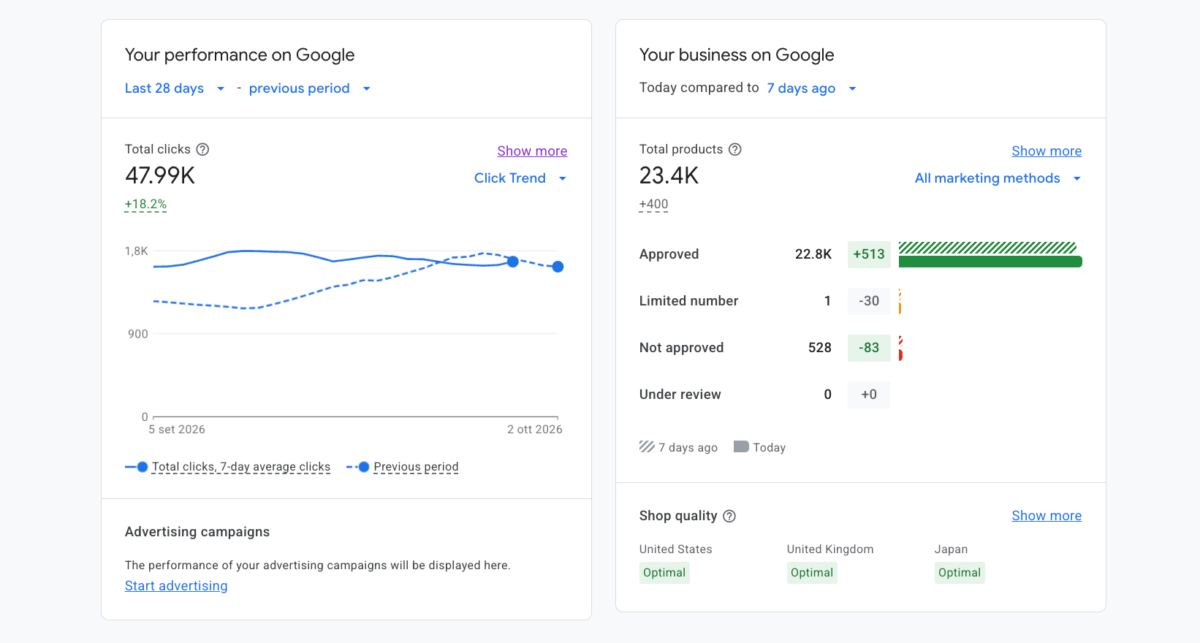1200x643 pixels.
Task: Click the 2 ott 2026 axis date
Action: [535, 430]
